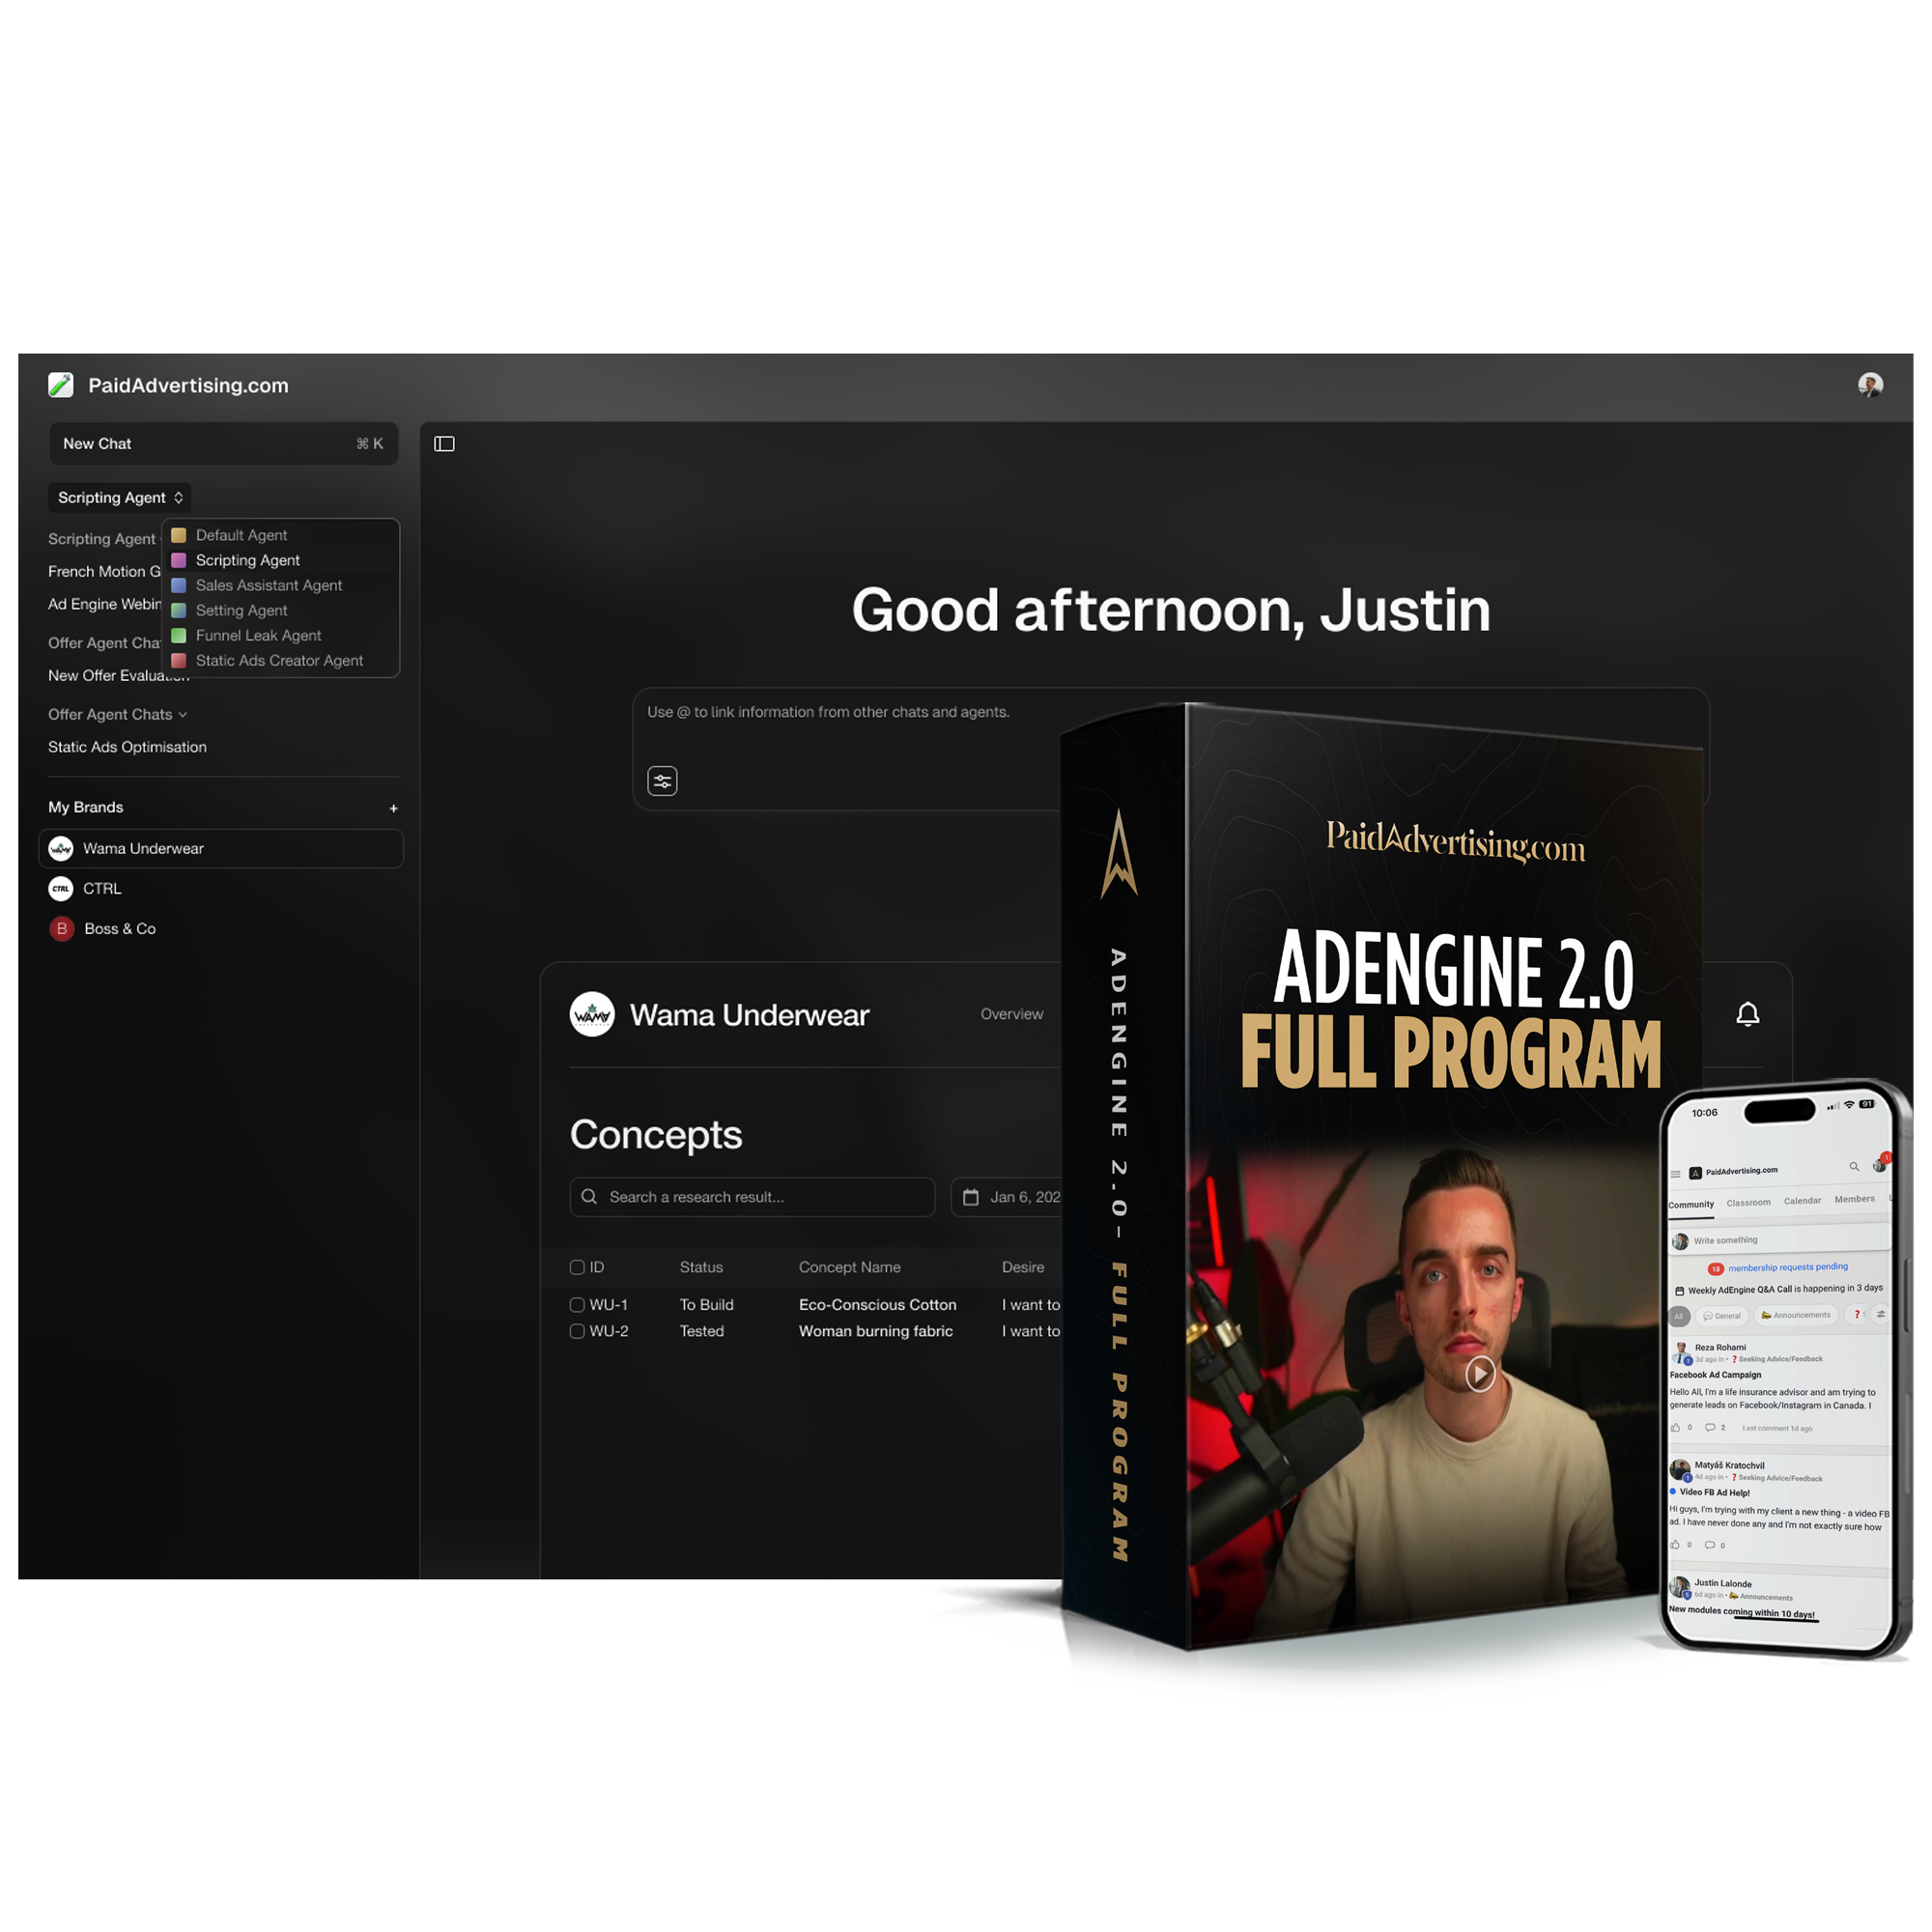Viewport: 1932px width, 1932px height.
Task: Open the French Motion chat
Action: (104, 571)
